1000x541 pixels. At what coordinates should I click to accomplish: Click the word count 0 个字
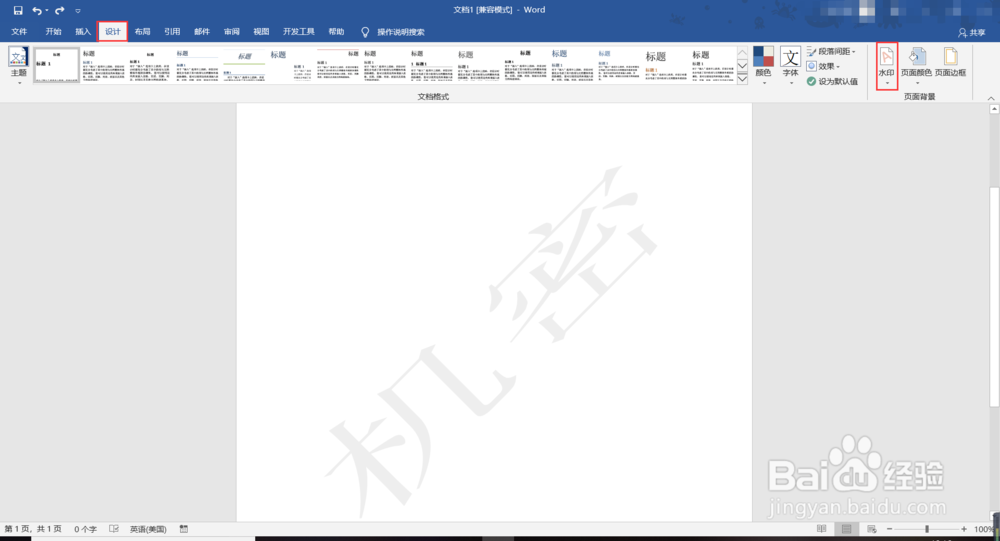coord(85,529)
